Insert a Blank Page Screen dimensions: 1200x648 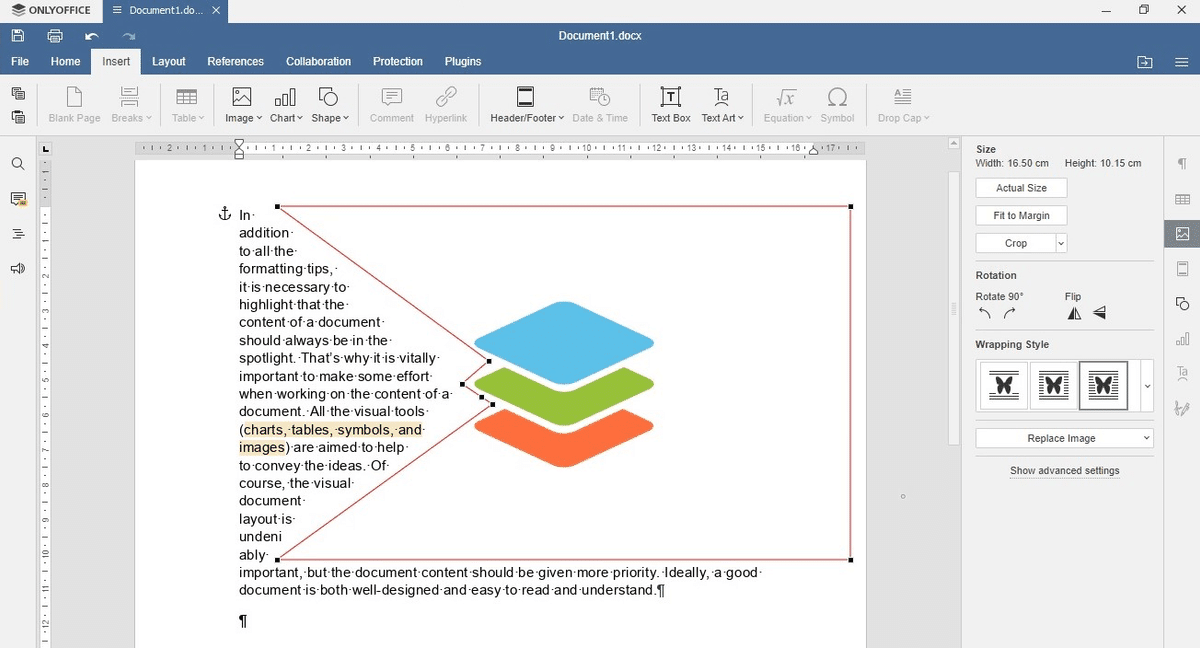click(75, 105)
